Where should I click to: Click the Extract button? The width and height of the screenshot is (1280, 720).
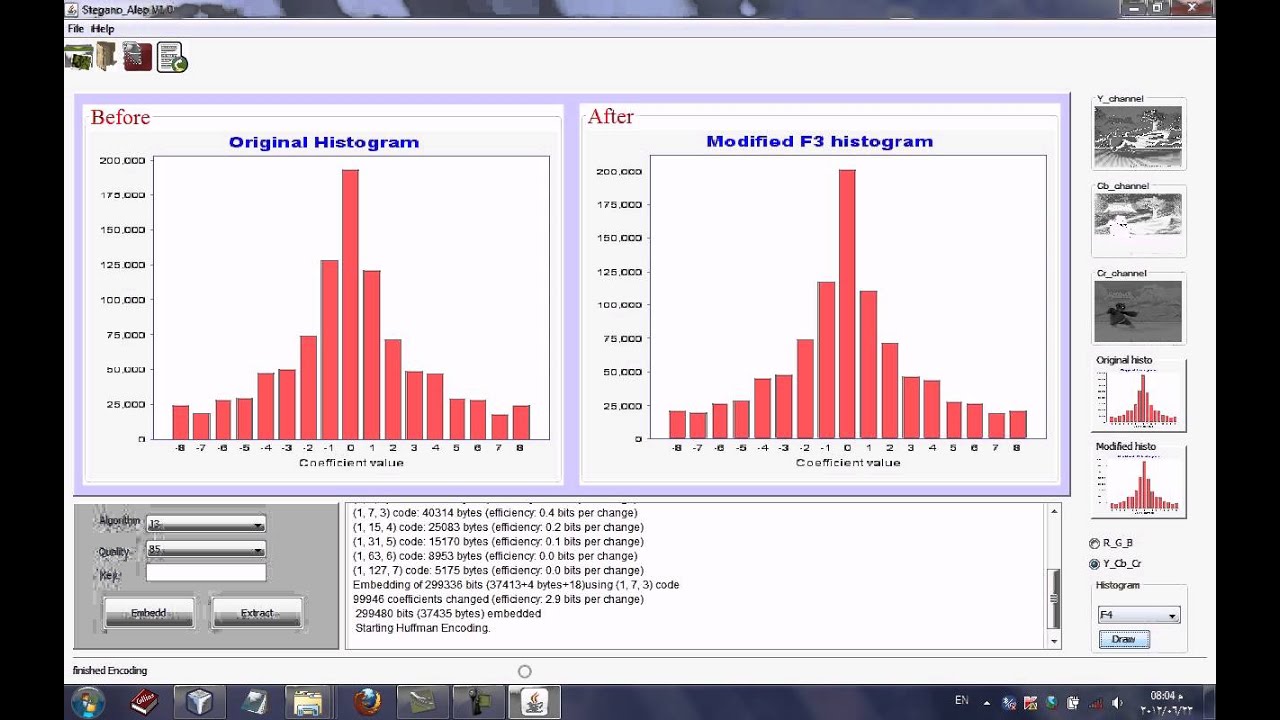point(257,613)
